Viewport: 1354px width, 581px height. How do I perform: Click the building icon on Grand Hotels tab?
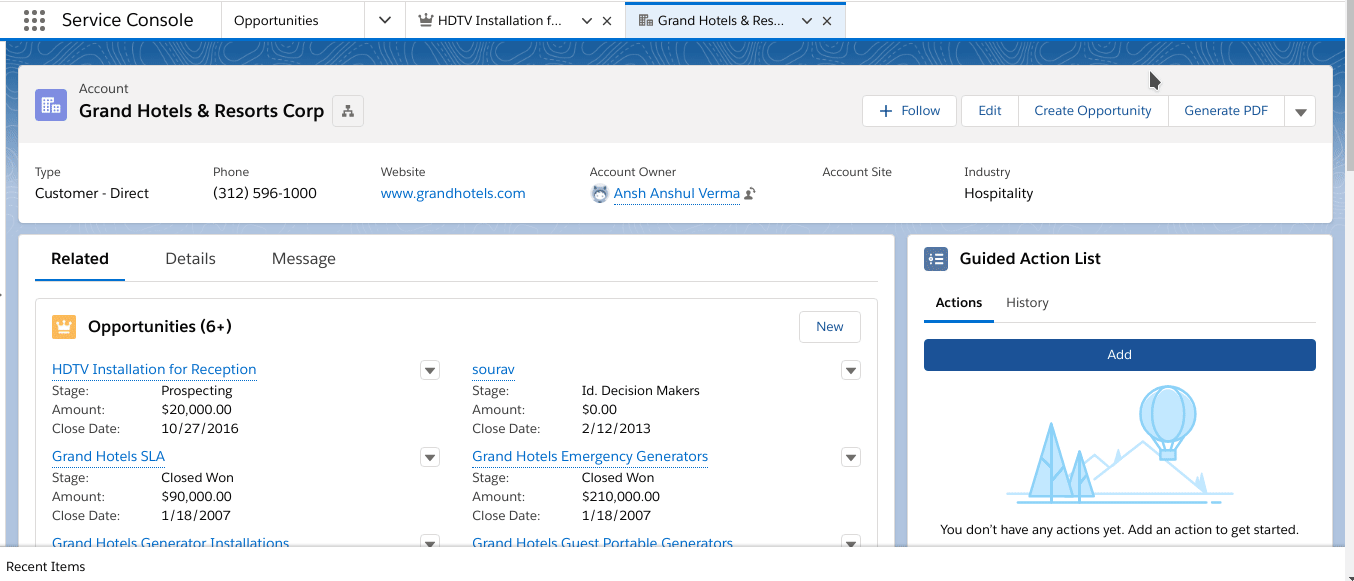[645, 20]
